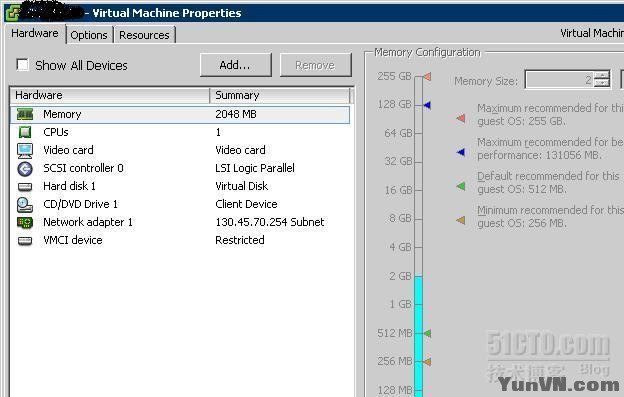Click the 2048 MB summary value
Viewport: 624px width, 397px height.
point(236,115)
